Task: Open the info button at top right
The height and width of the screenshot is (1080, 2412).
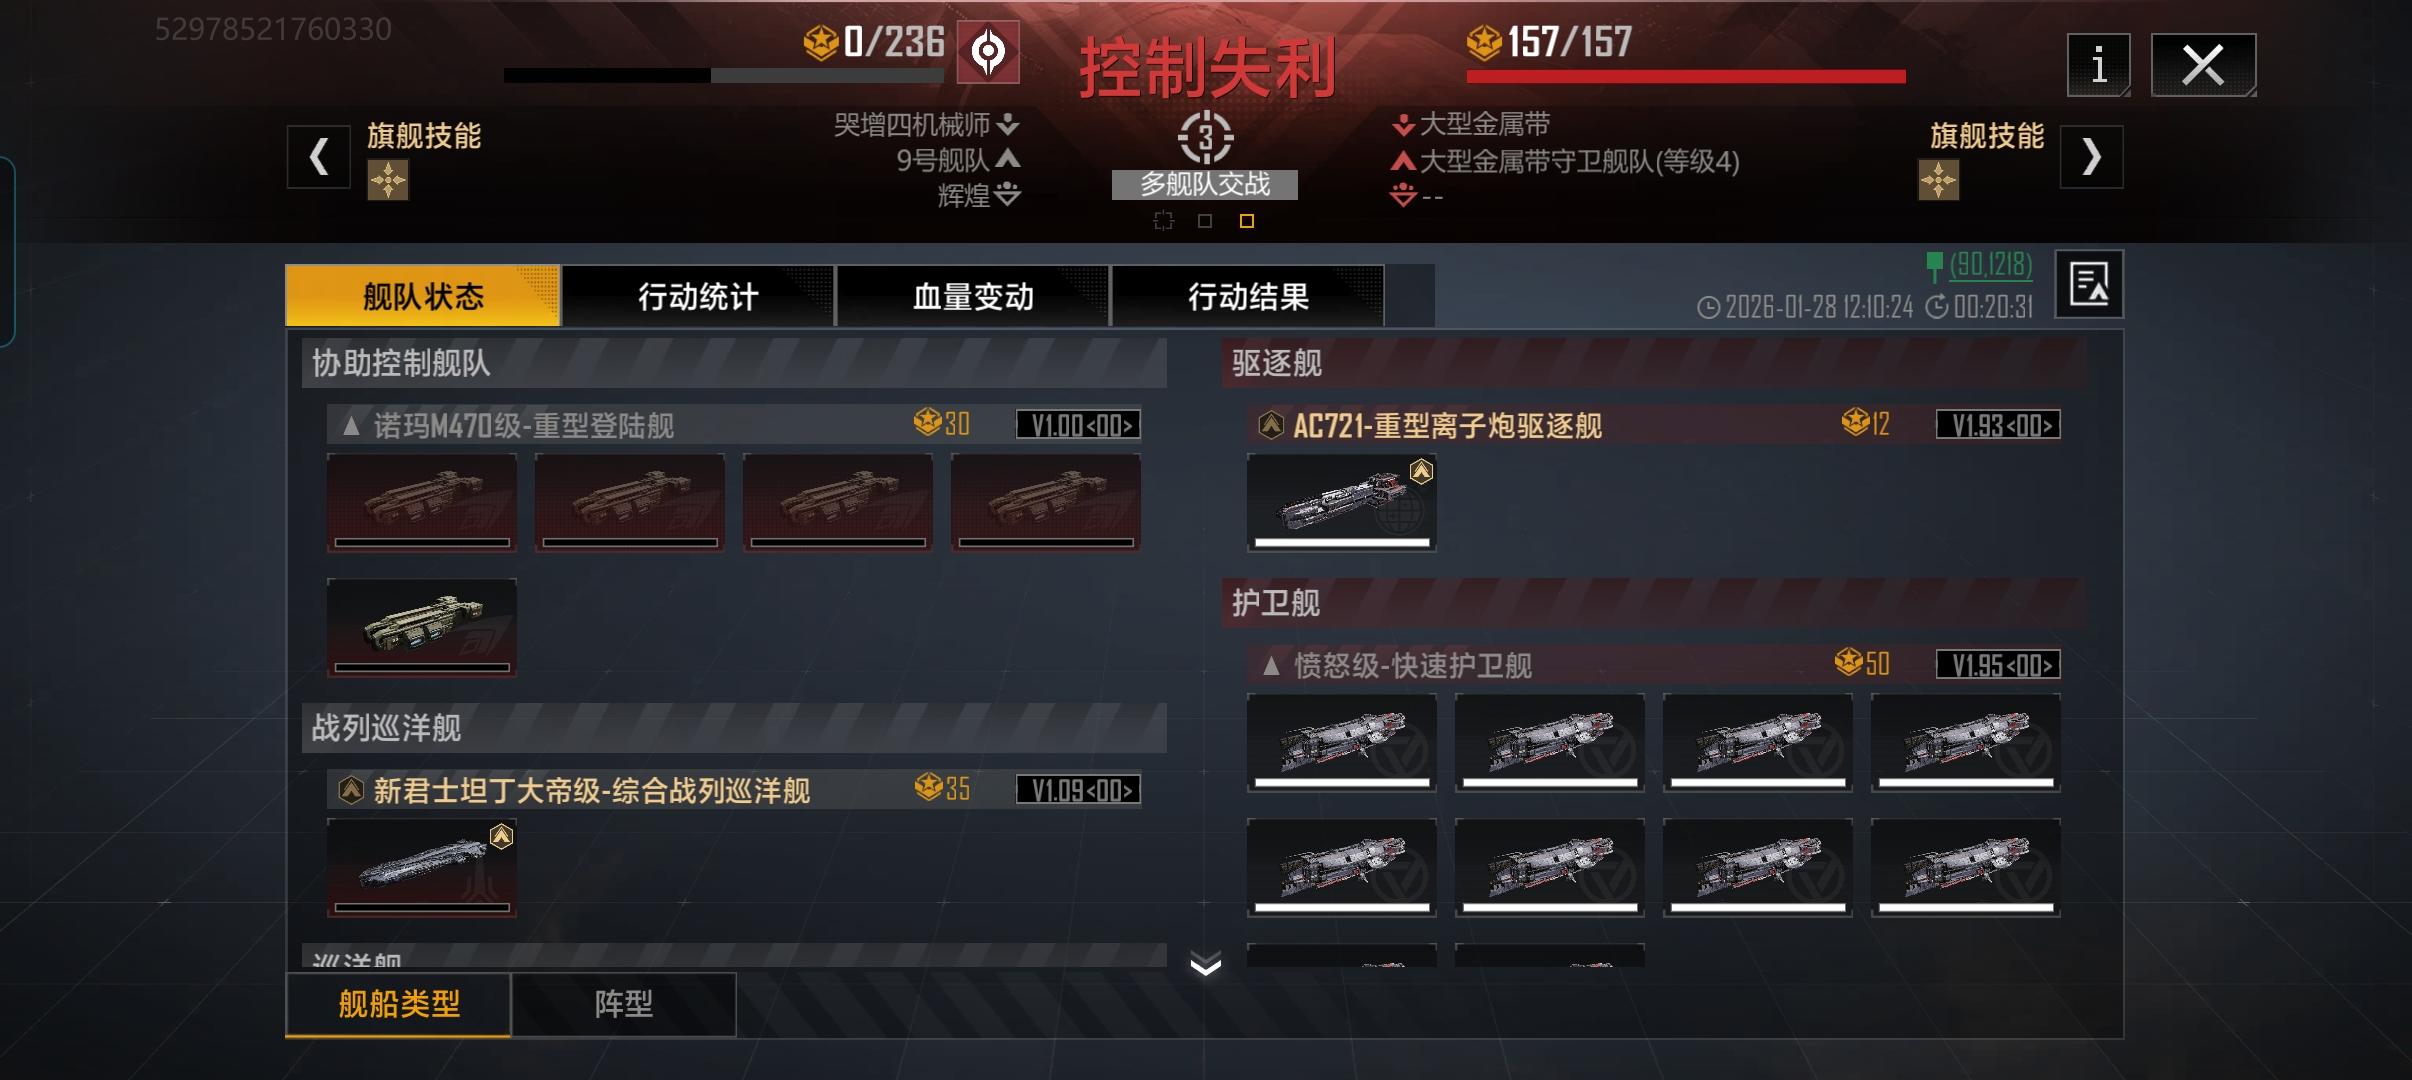Action: (x=2098, y=65)
